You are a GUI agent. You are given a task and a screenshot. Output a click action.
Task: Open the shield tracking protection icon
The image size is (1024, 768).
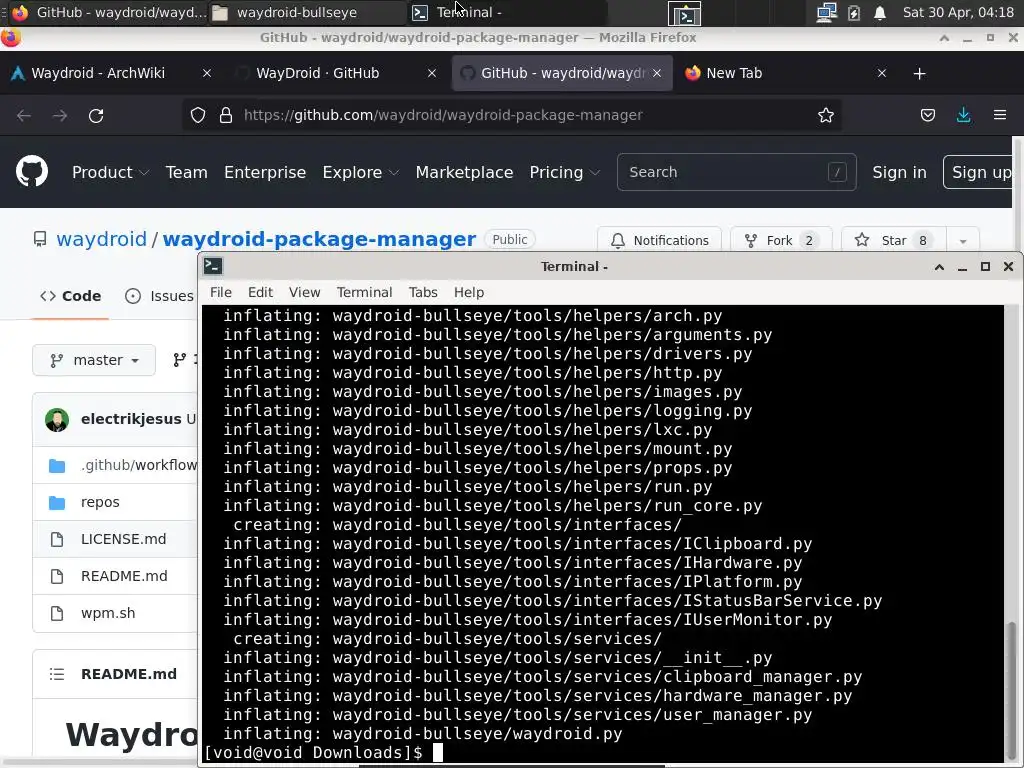coord(198,116)
